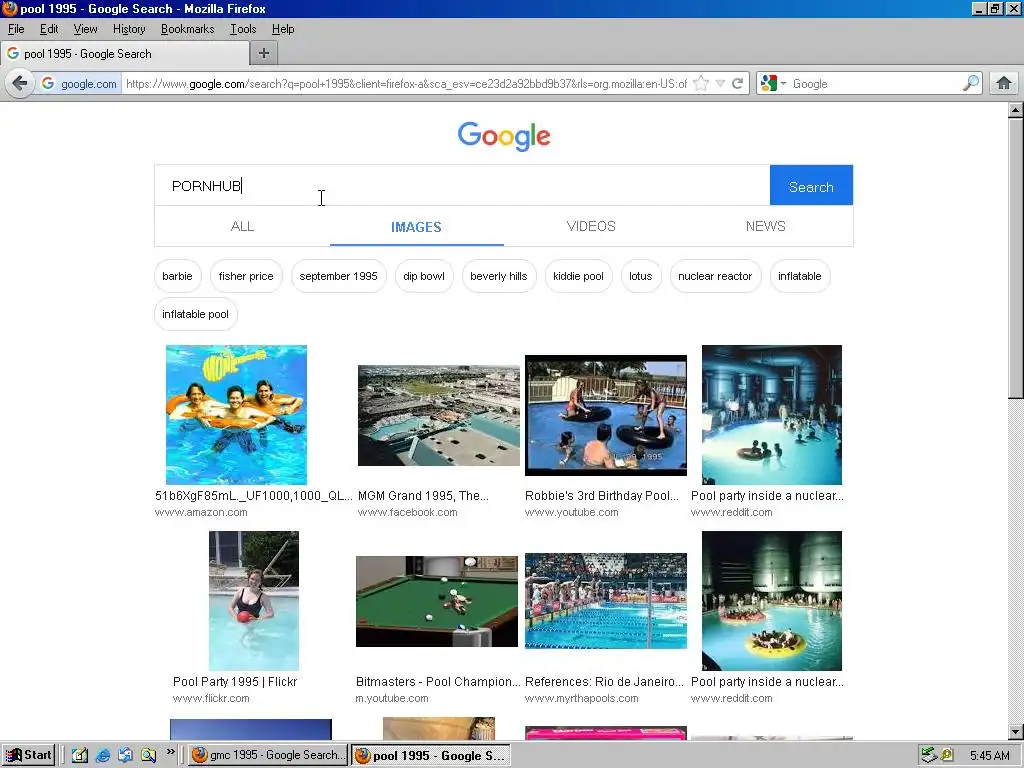Click the google.com site identity icon
Screen dimensions: 1024x768
[x=79, y=84]
